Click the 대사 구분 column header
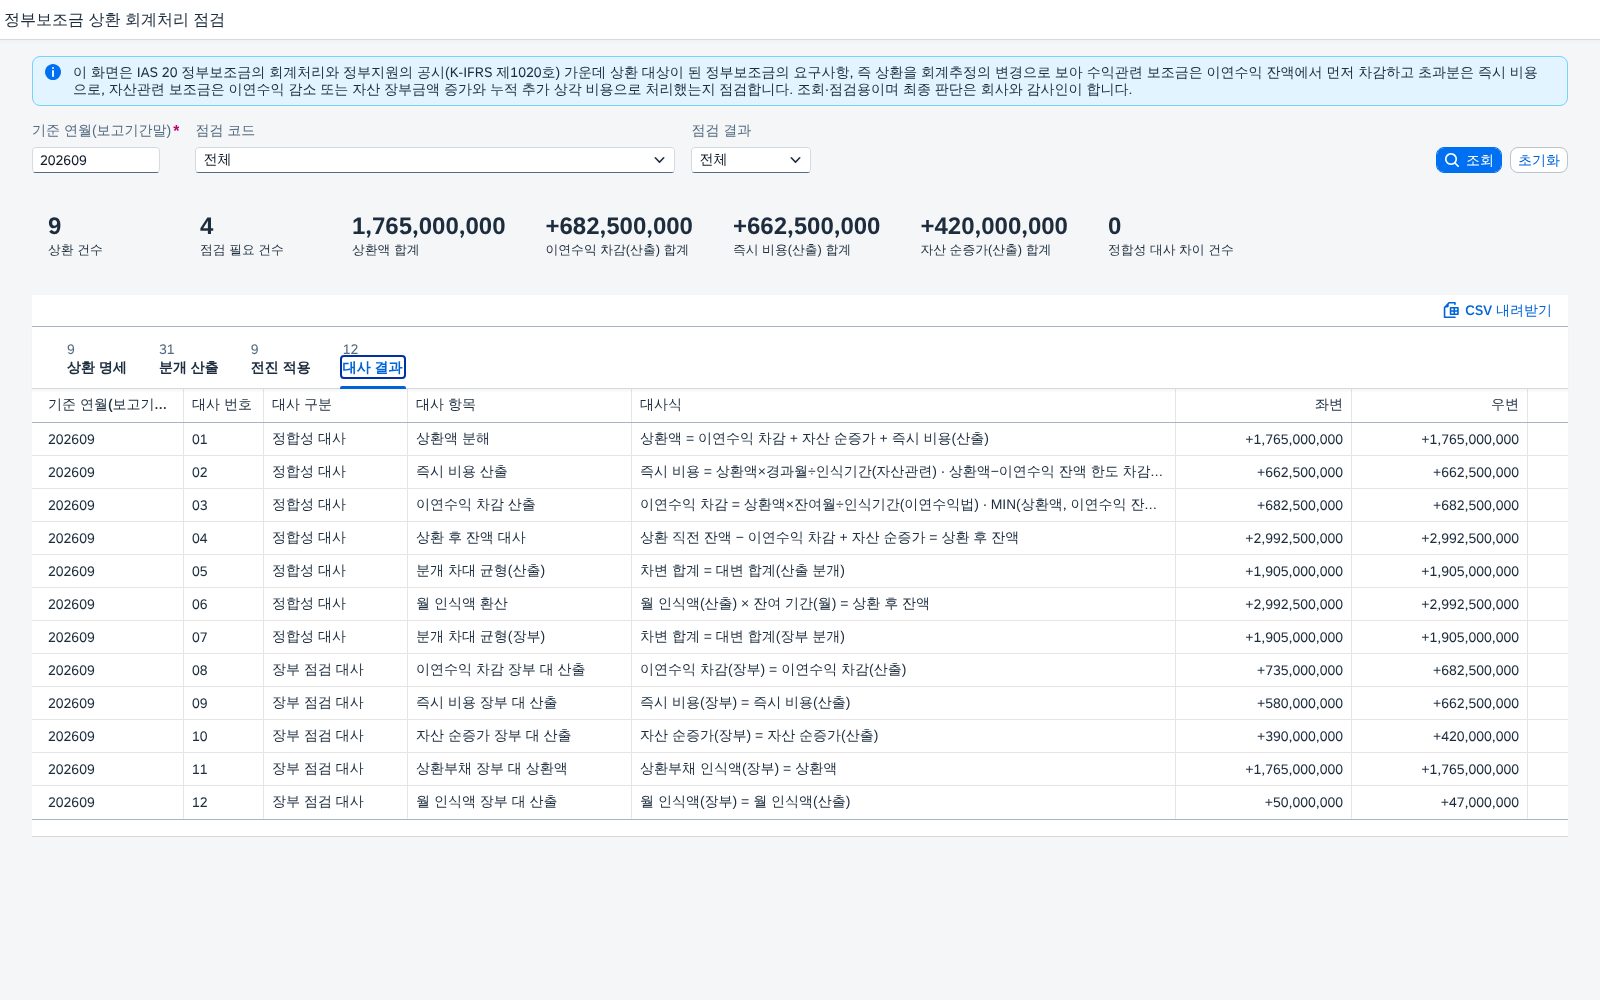 pos(334,405)
